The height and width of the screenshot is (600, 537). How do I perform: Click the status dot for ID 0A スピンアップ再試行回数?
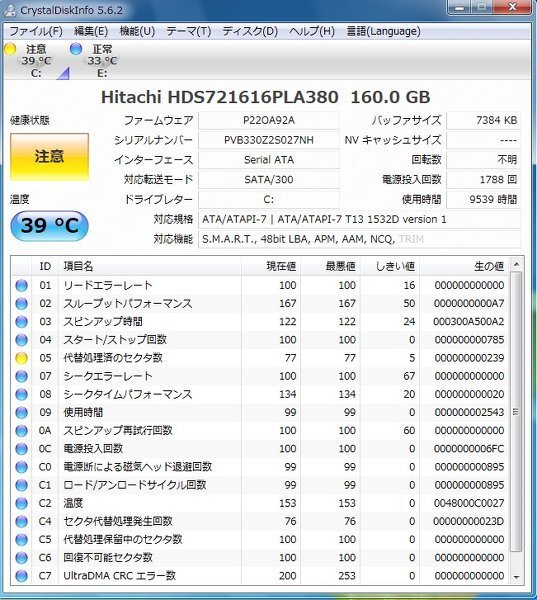21,431
